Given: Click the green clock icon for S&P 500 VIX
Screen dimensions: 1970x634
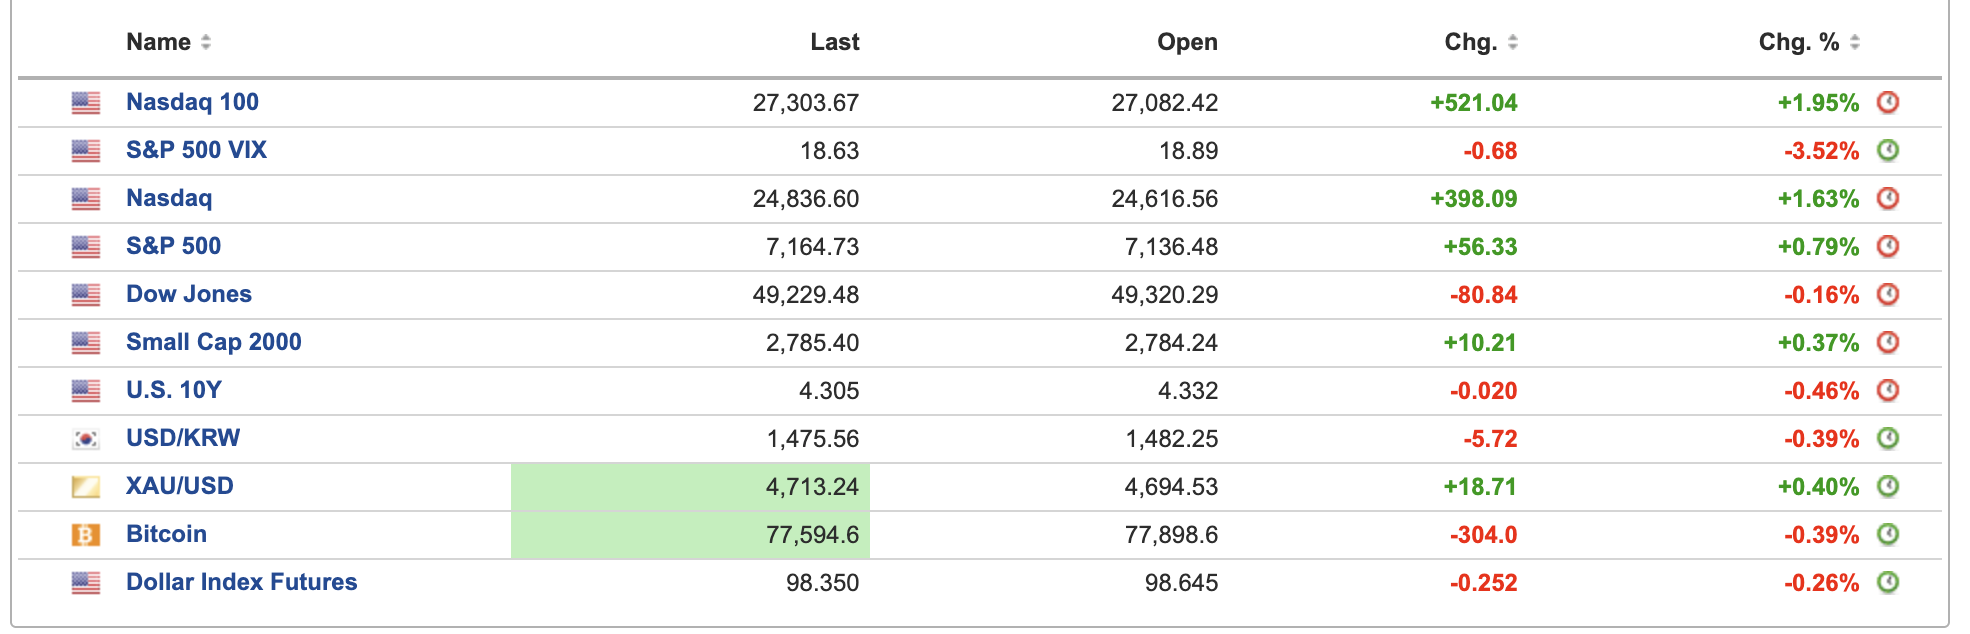Looking at the screenshot, I should coord(1887,150).
